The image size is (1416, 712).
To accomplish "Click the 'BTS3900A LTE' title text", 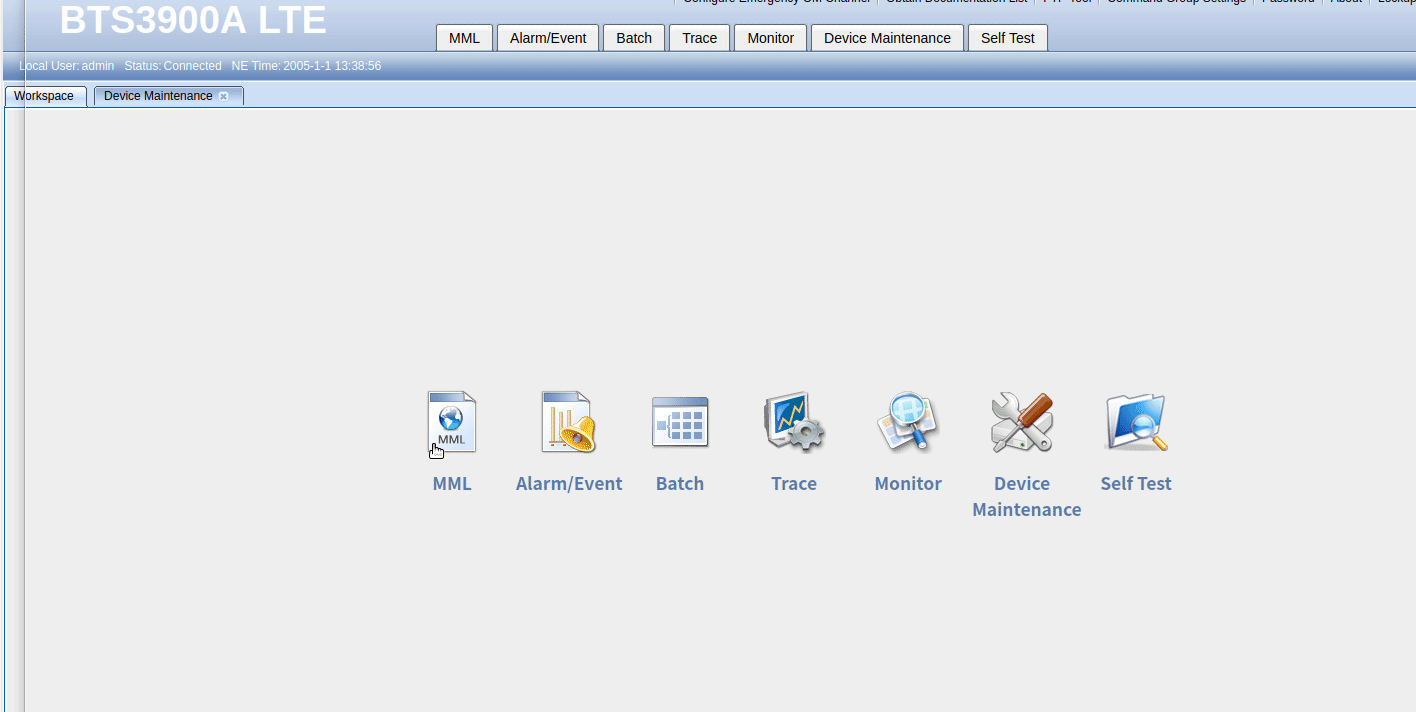I will 193,20.
